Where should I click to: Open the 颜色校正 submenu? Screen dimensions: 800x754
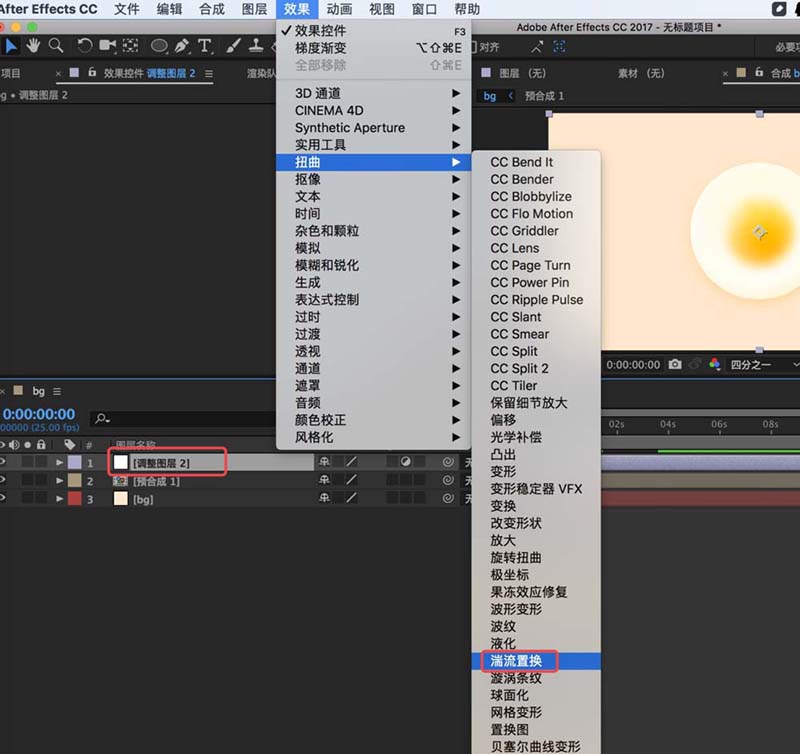(x=373, y=420)
